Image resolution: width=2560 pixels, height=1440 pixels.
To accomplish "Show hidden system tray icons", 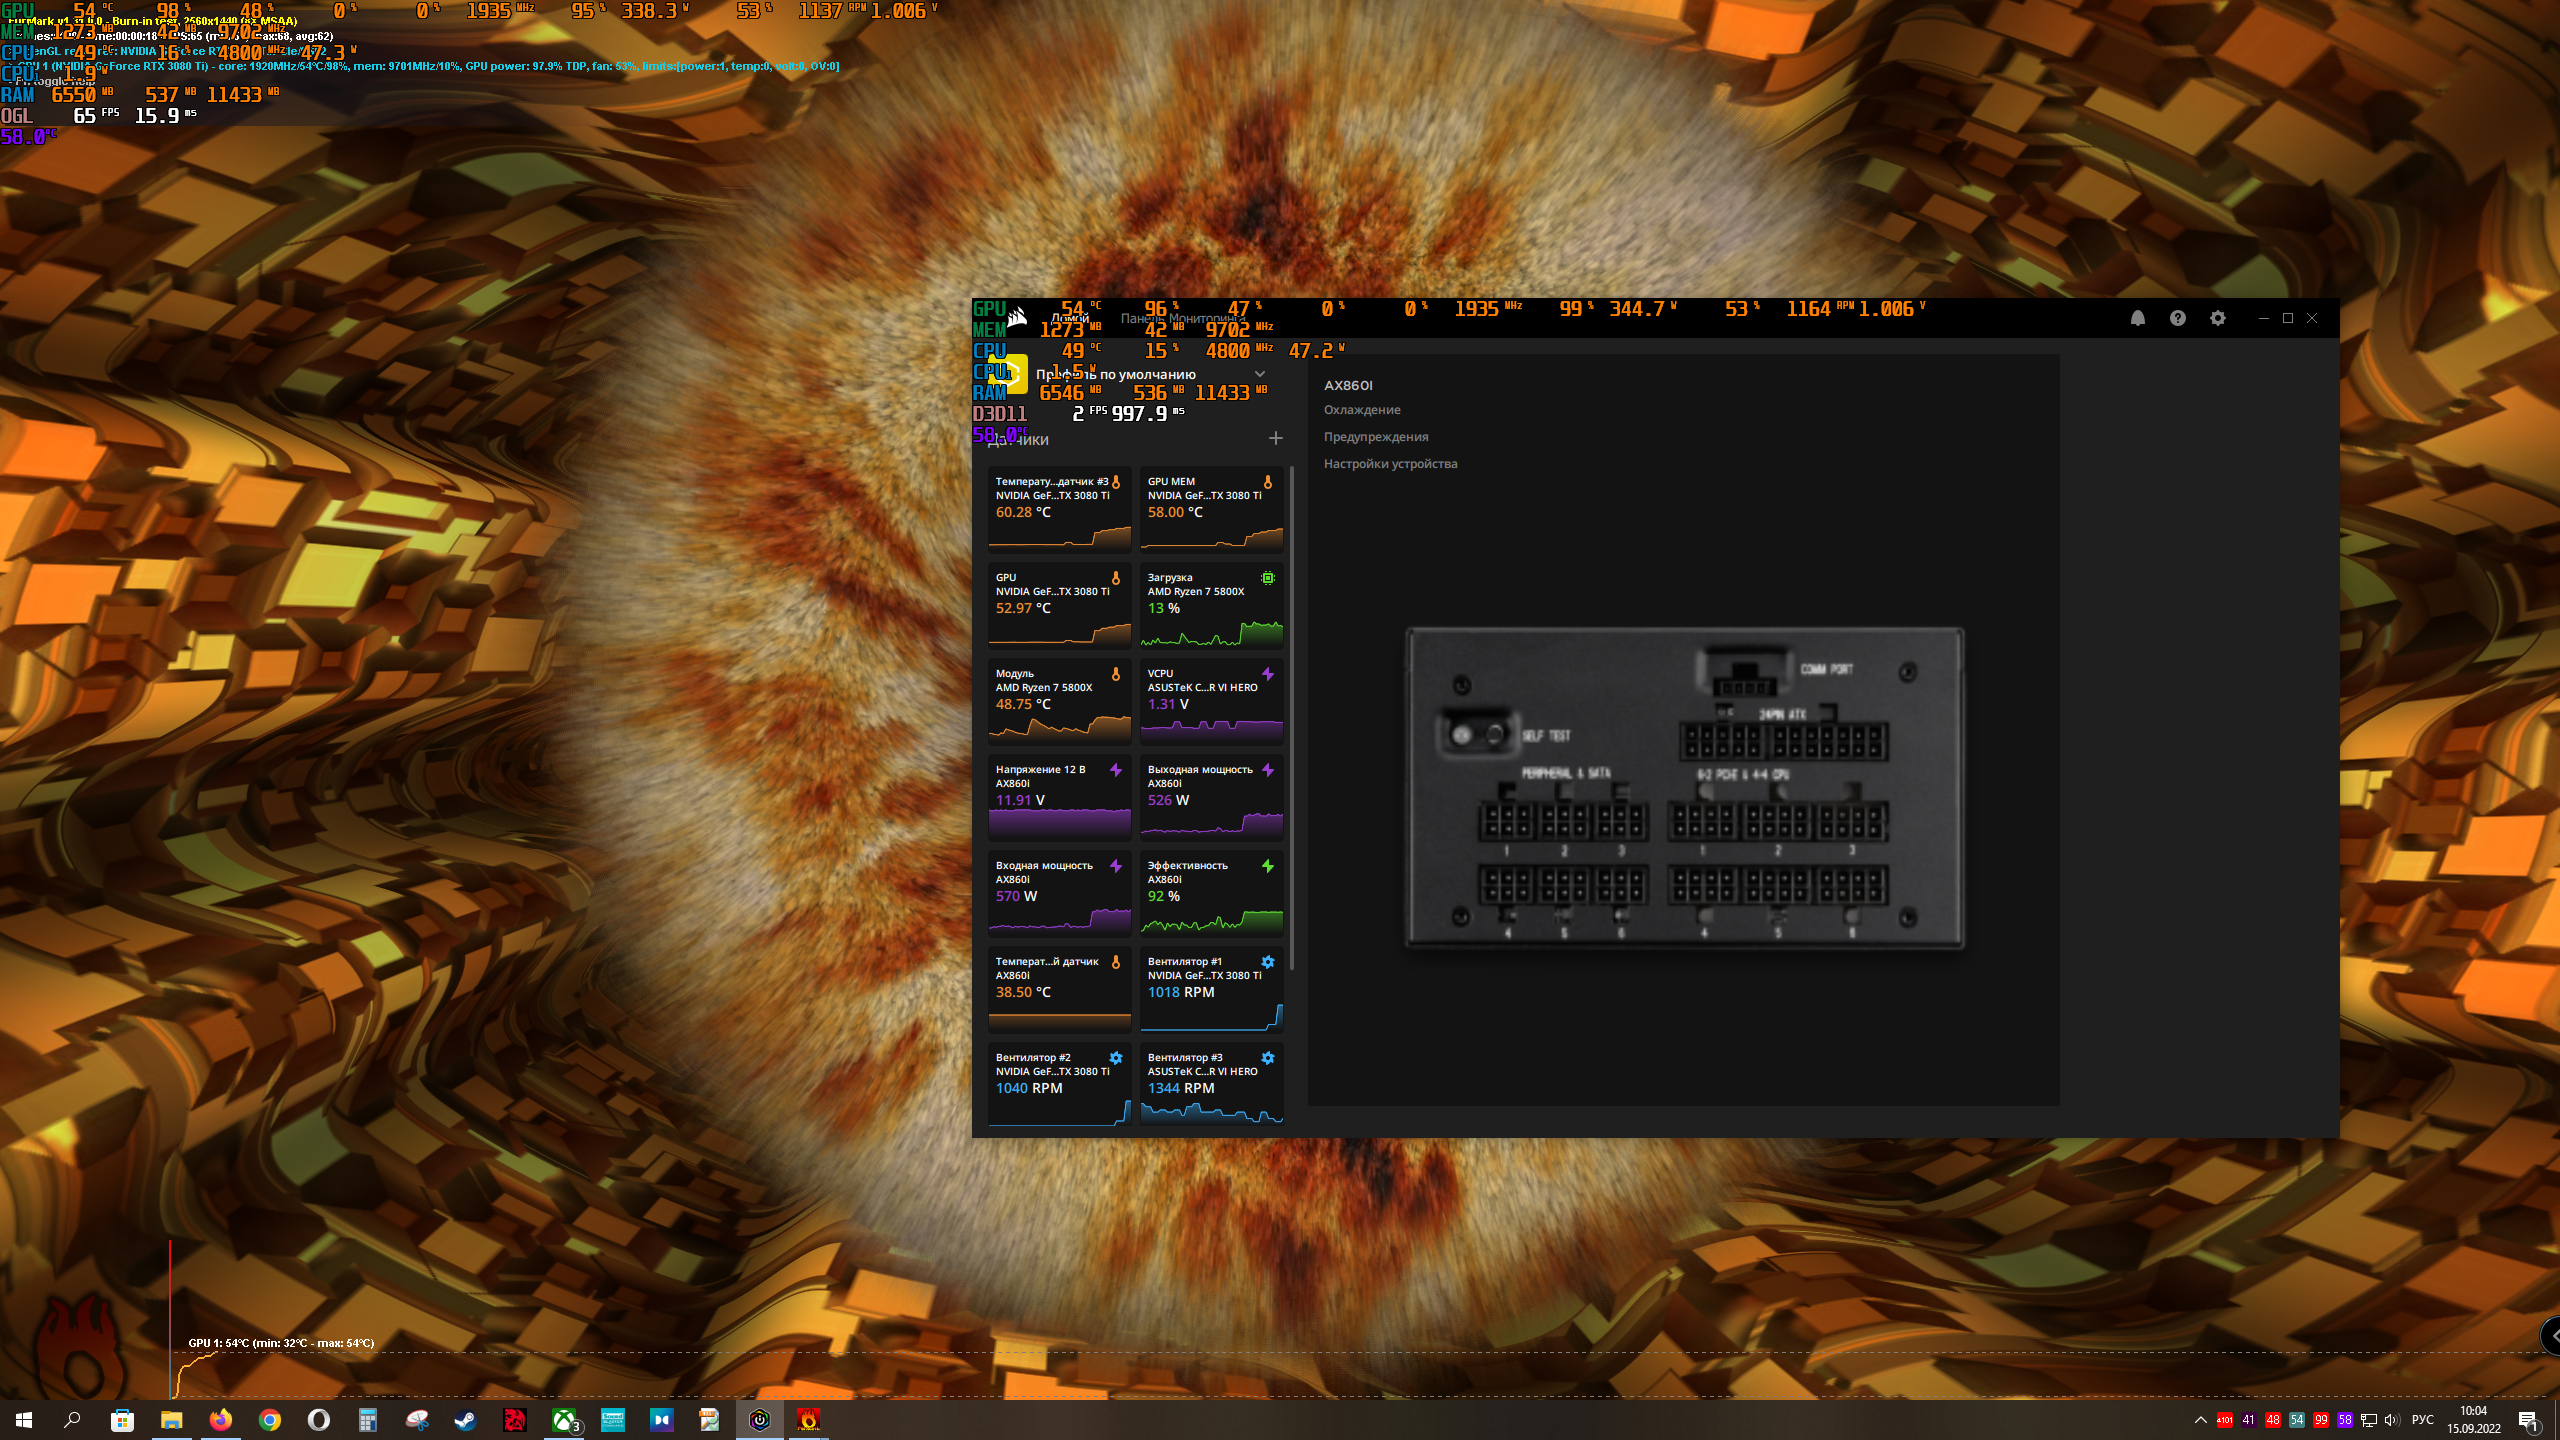I will point(2200,1420).
